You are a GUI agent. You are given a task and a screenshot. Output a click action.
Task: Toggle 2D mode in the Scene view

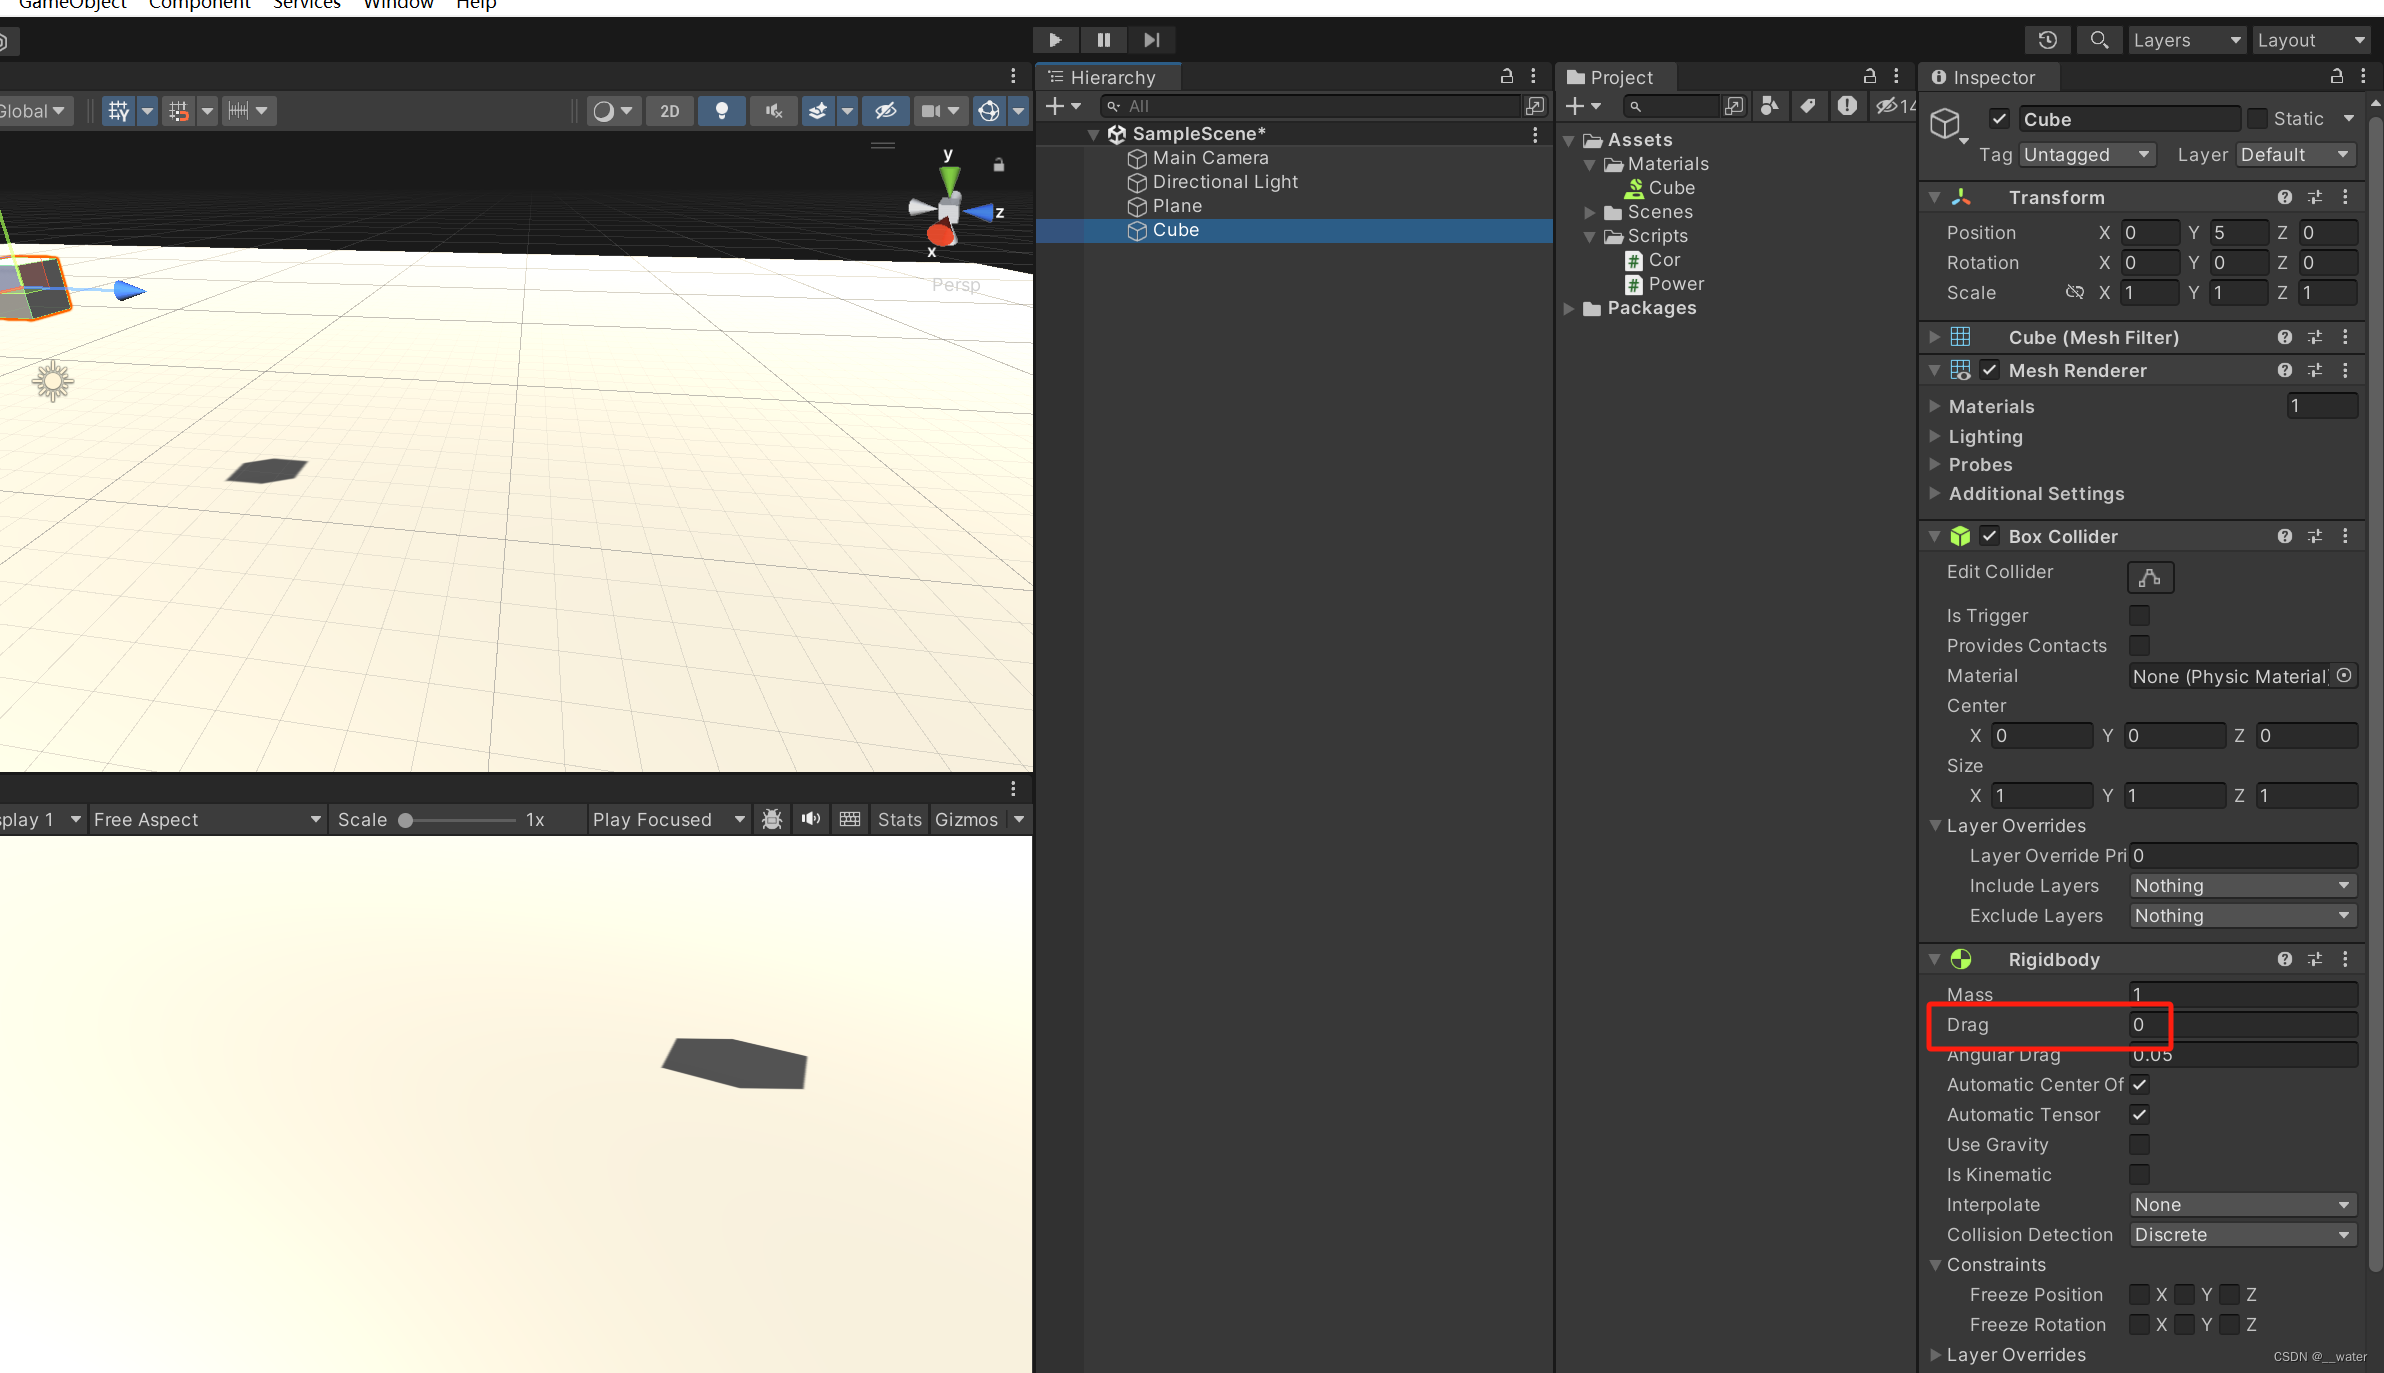[669, 111]
